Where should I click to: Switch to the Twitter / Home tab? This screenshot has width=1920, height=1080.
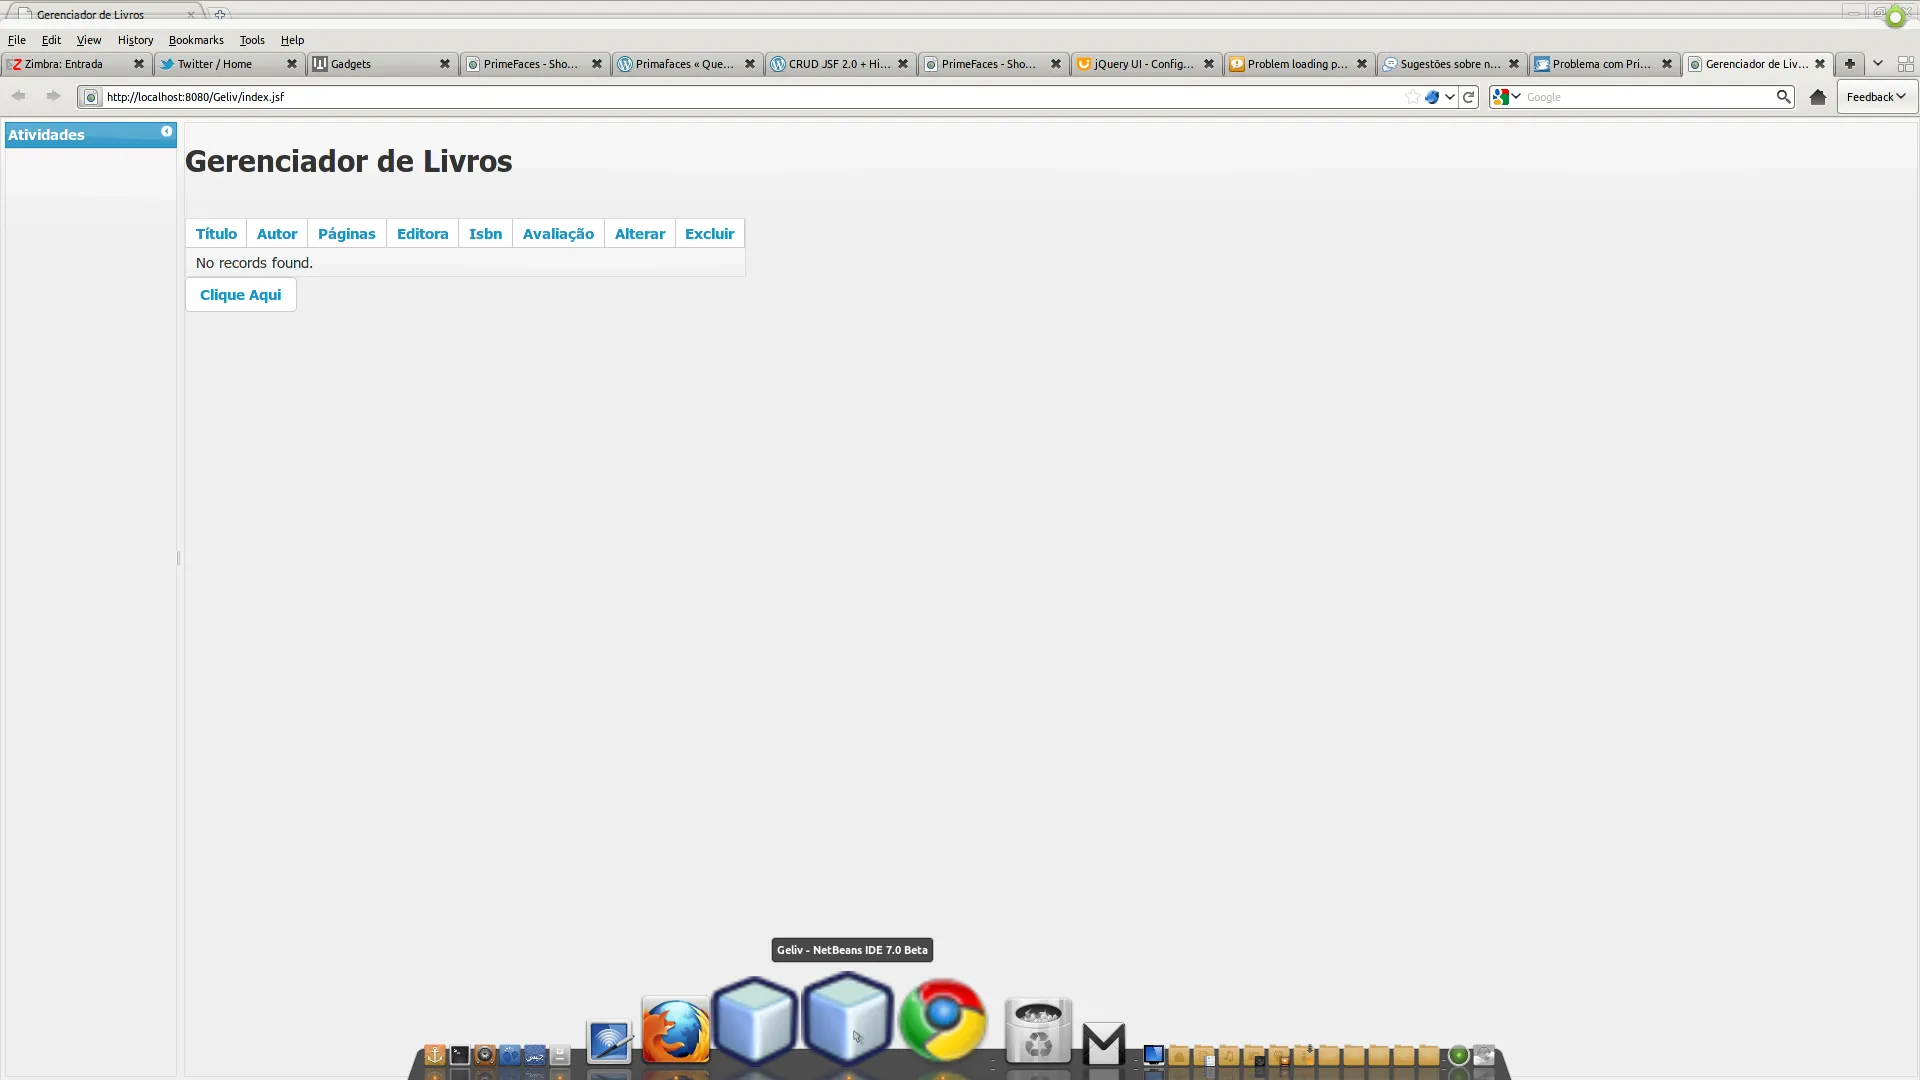pyautogui.click(x=215, y=64)
